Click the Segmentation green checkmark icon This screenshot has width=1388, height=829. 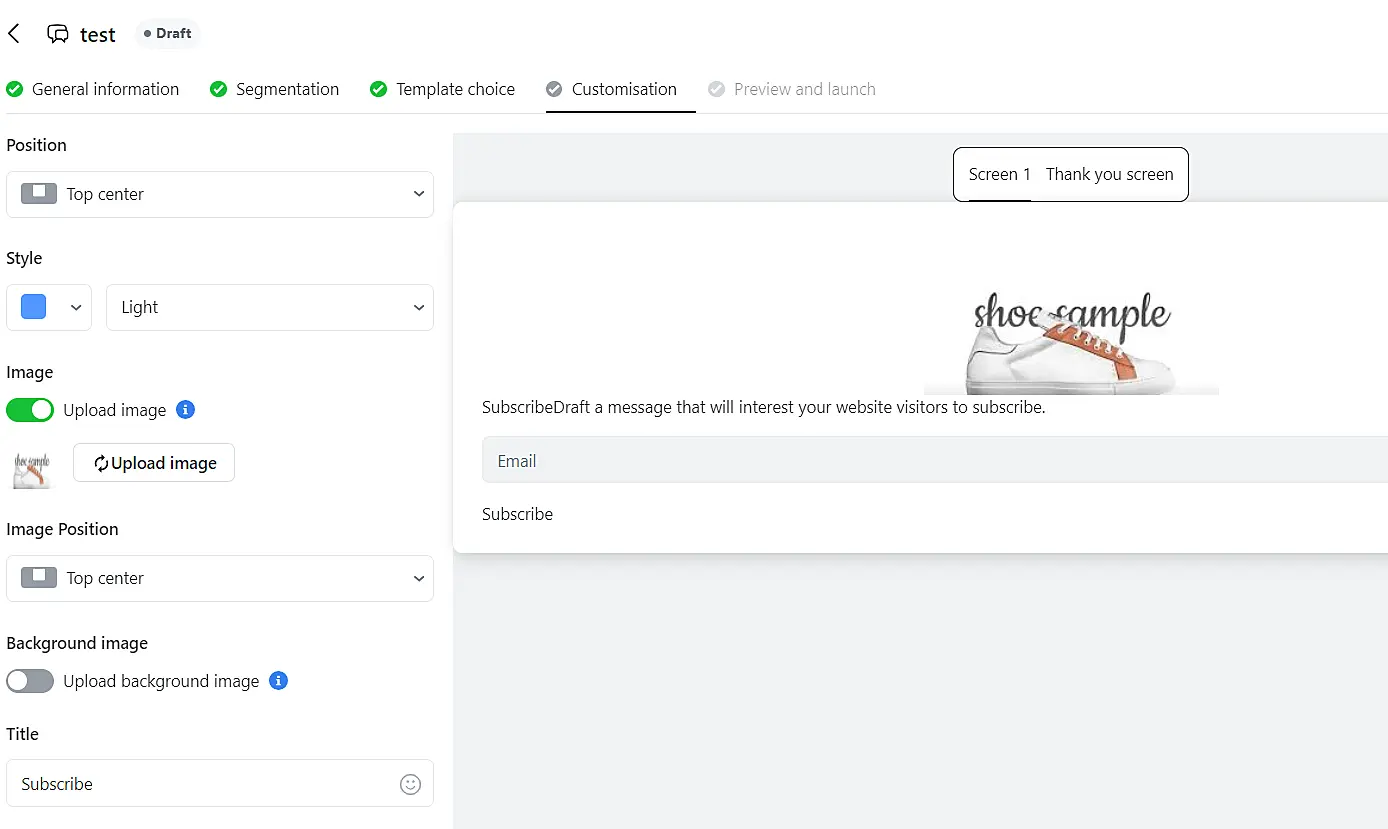coord(219,89)
